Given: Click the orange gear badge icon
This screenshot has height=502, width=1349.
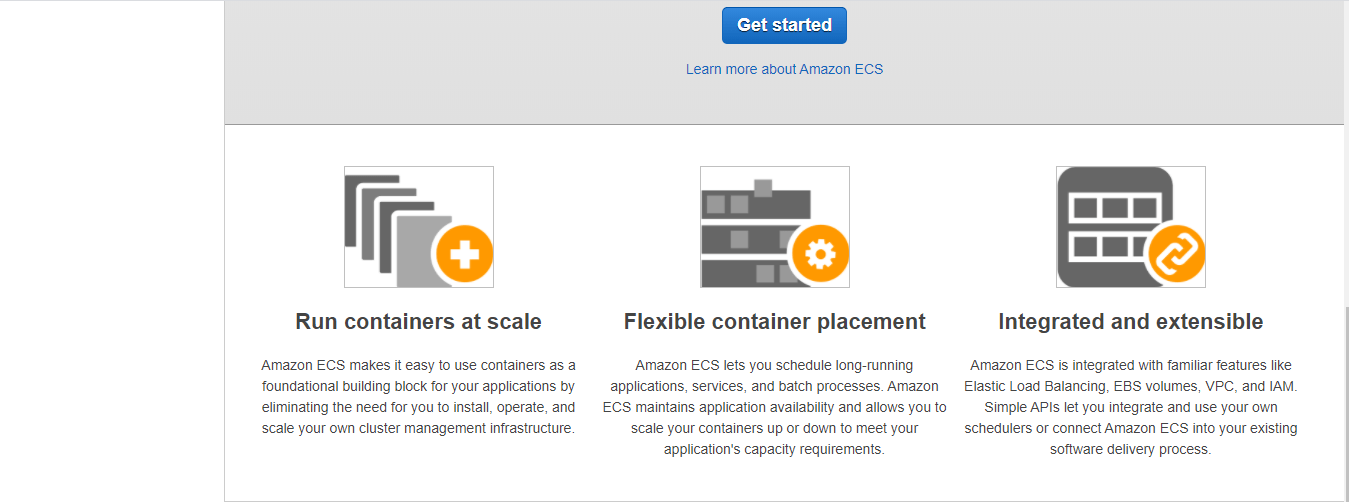Looking at the screenshot, I should click(x=820, y=254).
